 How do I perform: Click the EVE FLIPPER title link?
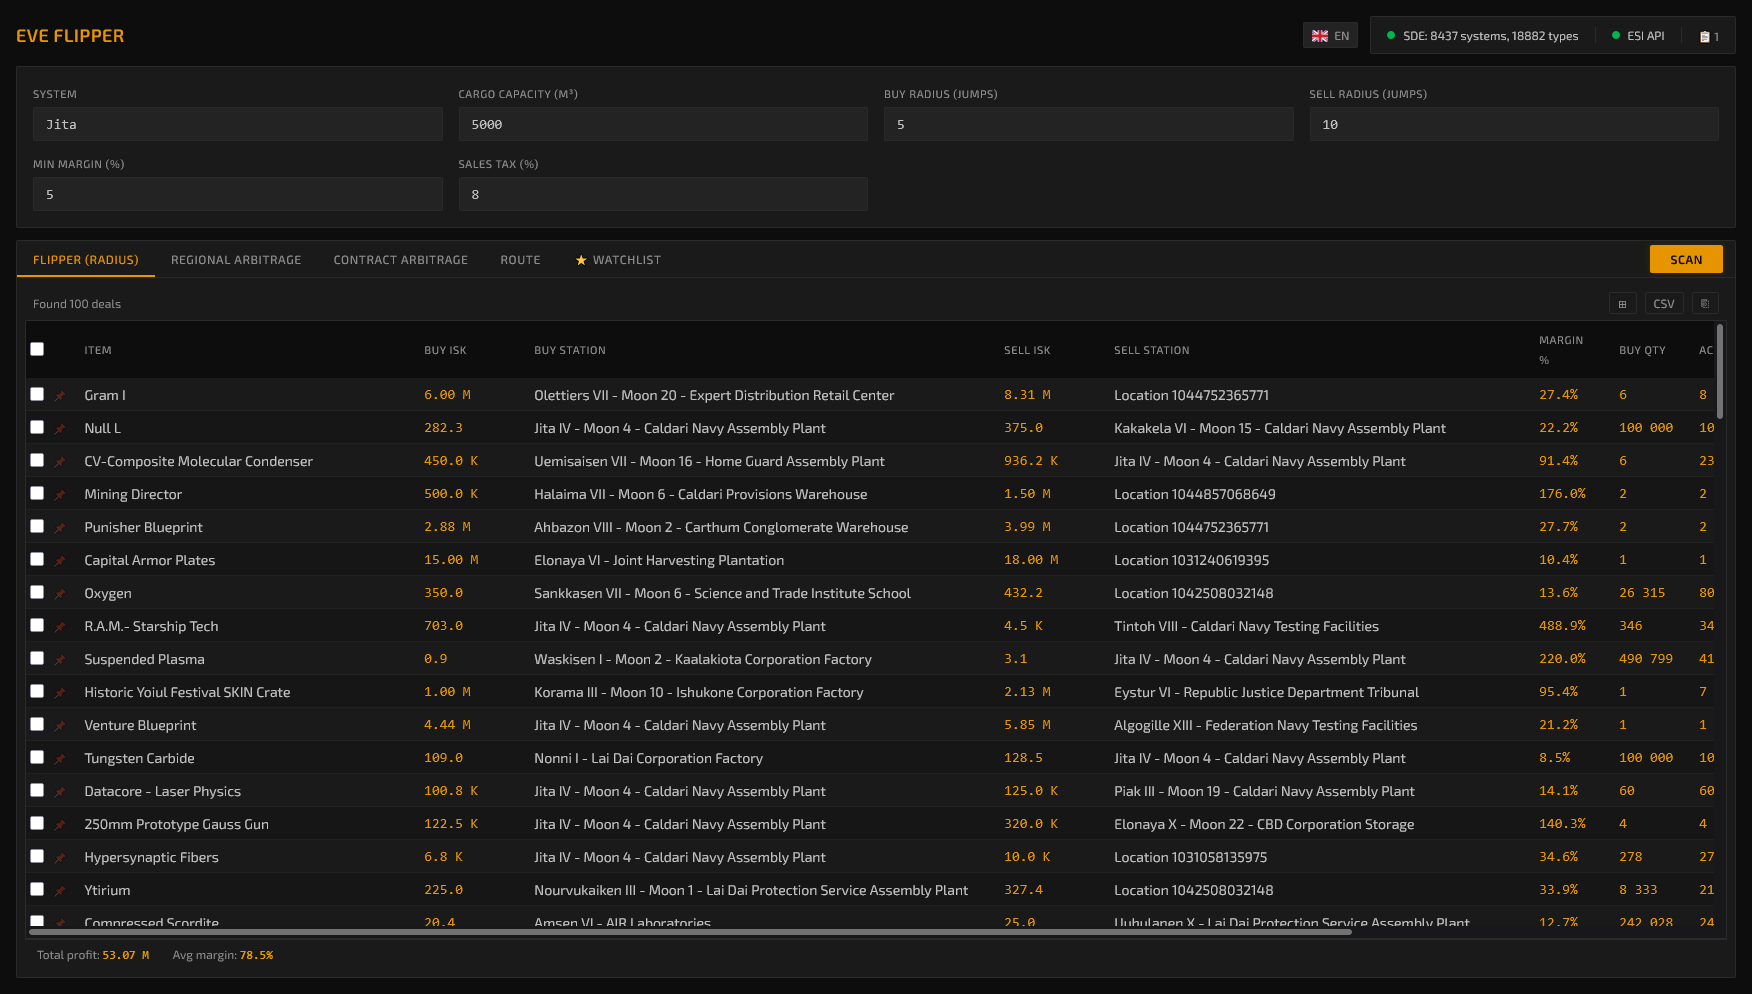(70, 36)
